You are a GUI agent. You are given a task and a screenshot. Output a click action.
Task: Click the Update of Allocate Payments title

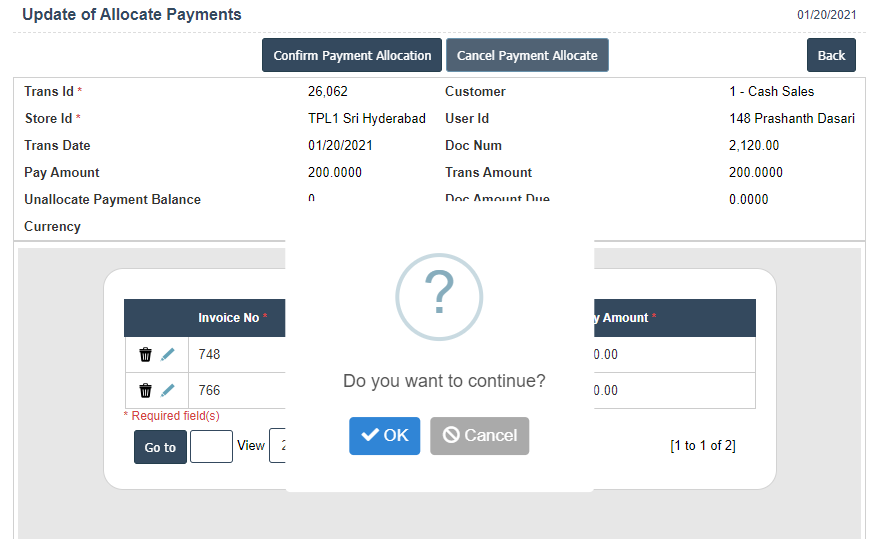click(x=132, y=15)
